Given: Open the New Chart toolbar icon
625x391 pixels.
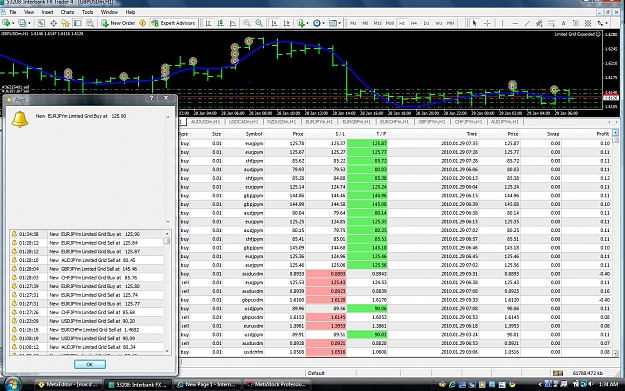Looking at the screenshot, I should [x=6, y=23].
